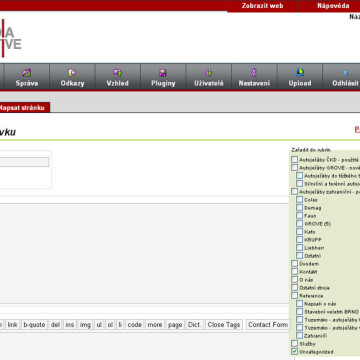
Task: Open the Vzhled appearance icon
Action: (117, 73)
